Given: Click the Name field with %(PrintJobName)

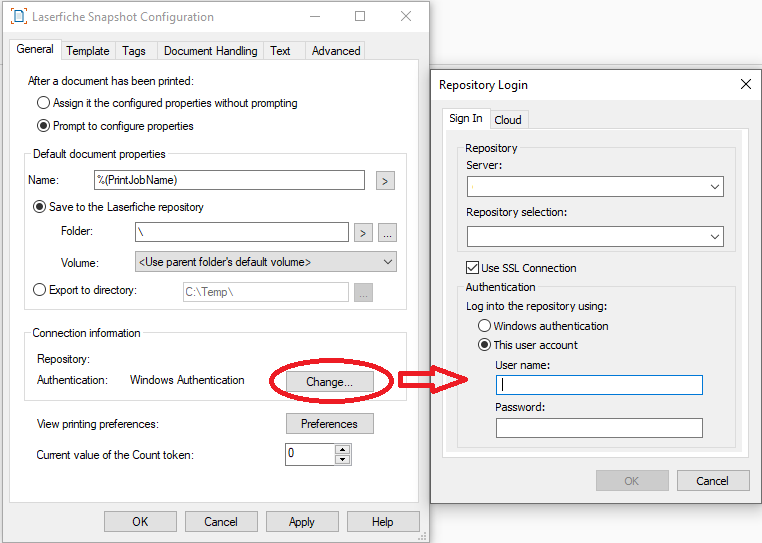Looking at the screenshot, I should tap(229, 180).
